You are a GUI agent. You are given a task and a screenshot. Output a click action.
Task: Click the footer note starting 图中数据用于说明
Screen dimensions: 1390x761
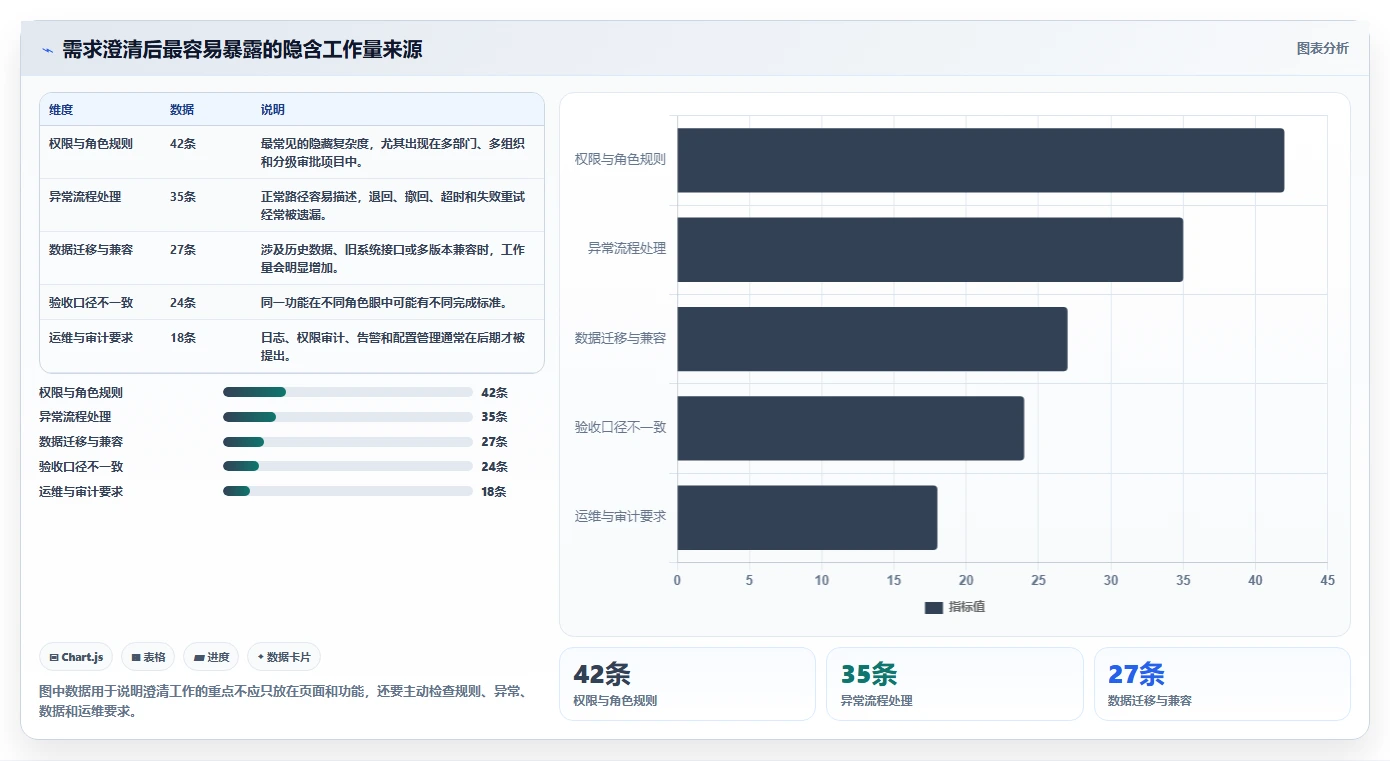(x=283, y=701)
